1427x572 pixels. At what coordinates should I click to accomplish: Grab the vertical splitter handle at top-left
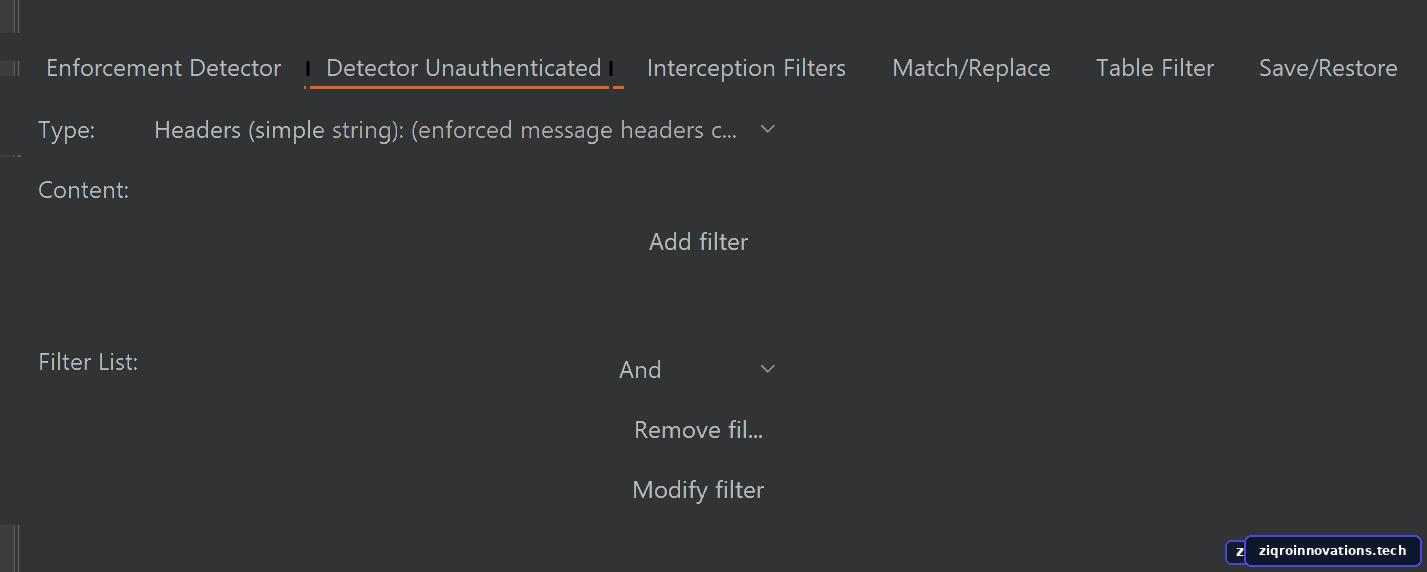17,14
